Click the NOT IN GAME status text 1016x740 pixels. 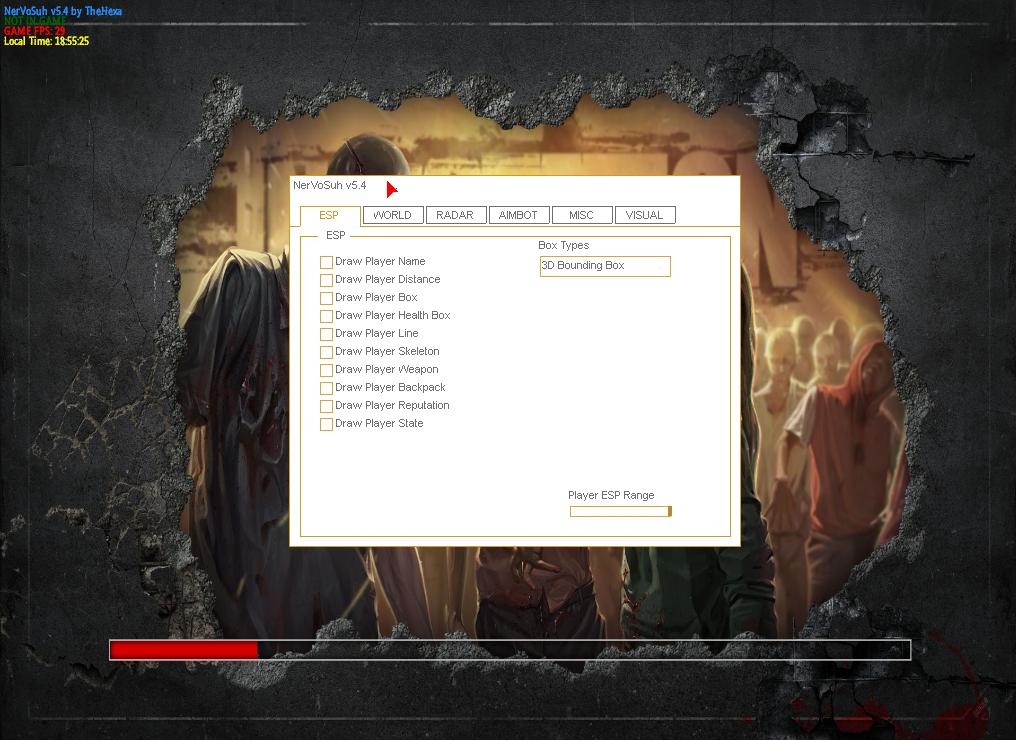[35, 21]
